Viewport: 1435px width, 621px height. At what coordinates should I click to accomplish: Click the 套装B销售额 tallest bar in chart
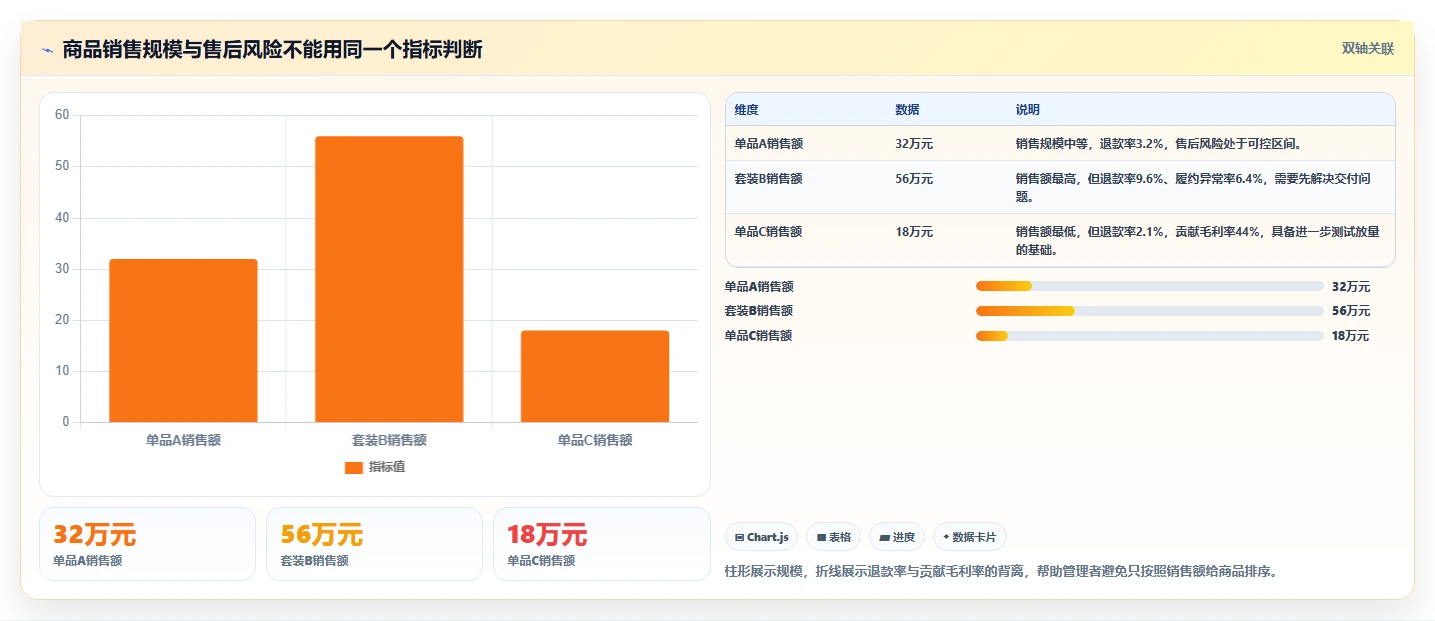[x=389, y=279]
